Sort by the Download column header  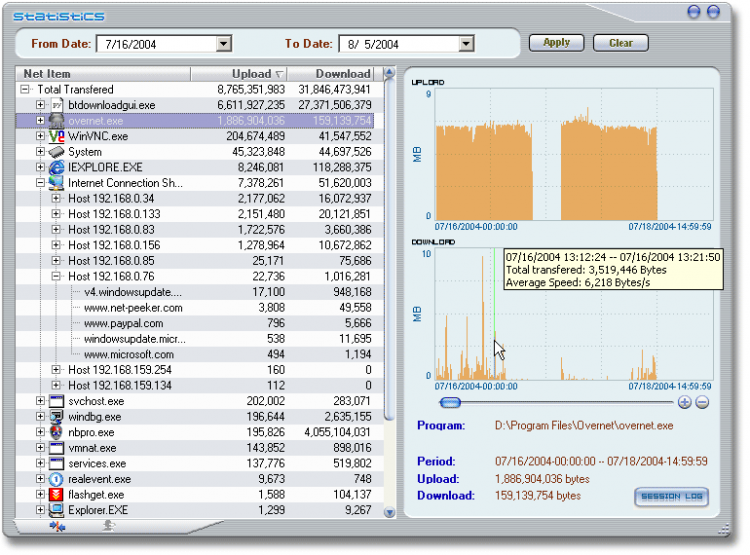[331, 74]
